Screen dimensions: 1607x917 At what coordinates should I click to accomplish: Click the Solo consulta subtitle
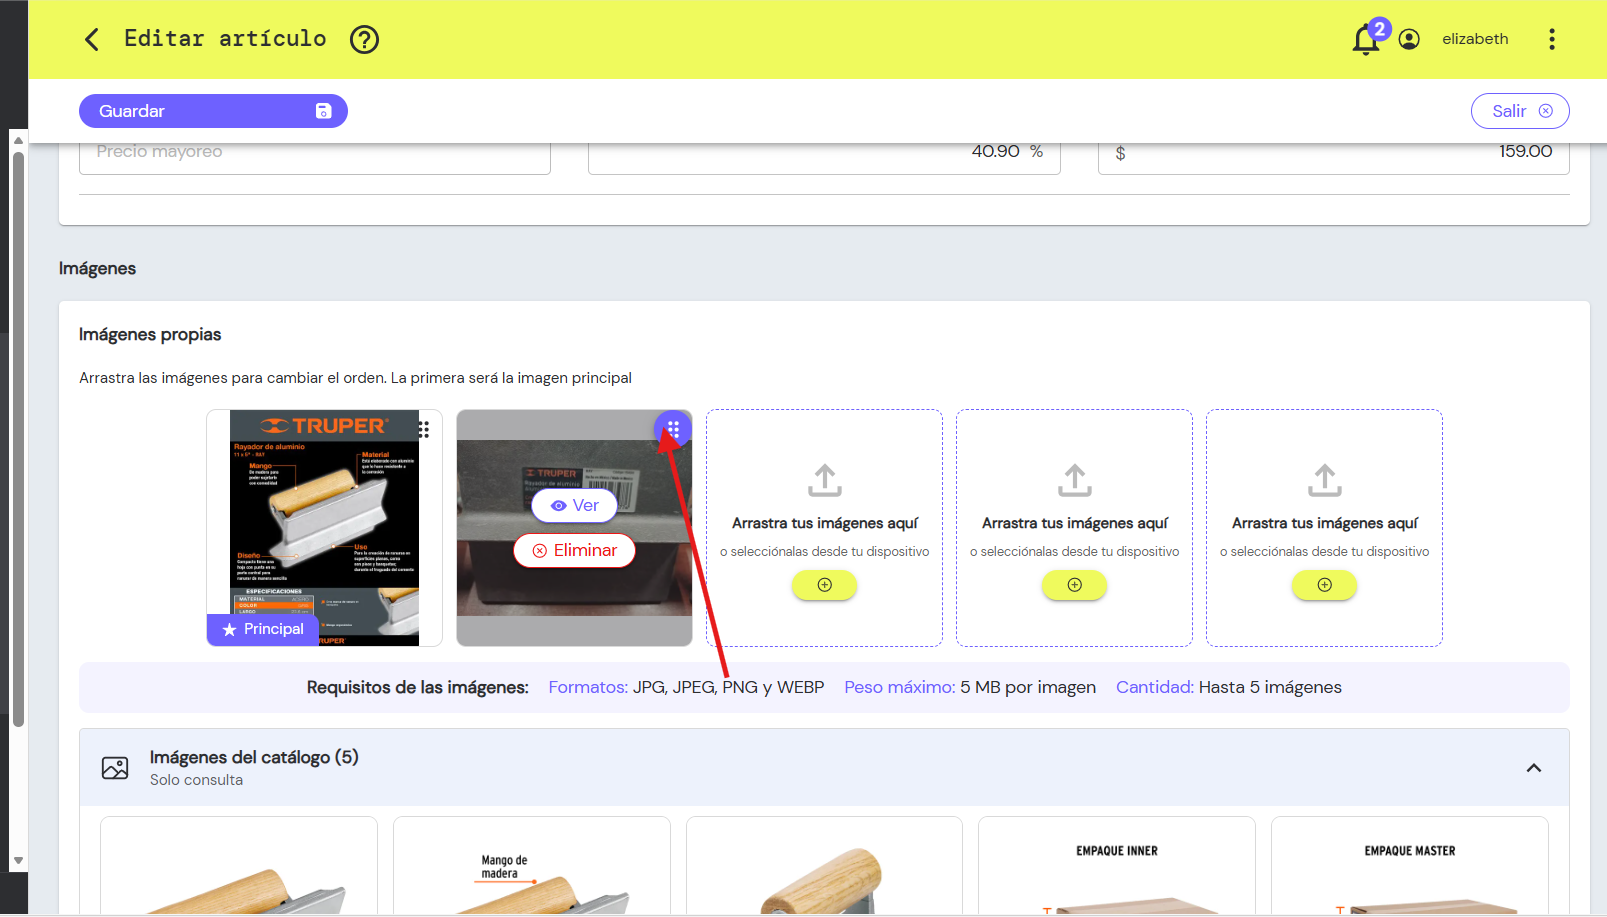click(196, 780)
